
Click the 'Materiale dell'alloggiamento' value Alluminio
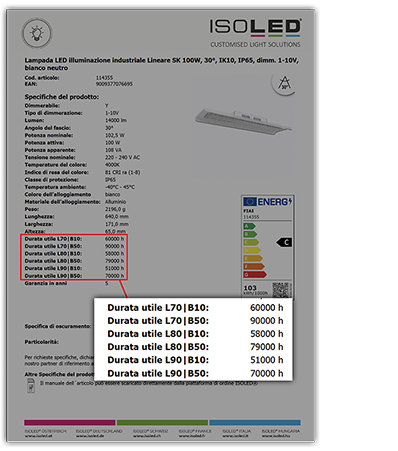[x=115, y=202]
